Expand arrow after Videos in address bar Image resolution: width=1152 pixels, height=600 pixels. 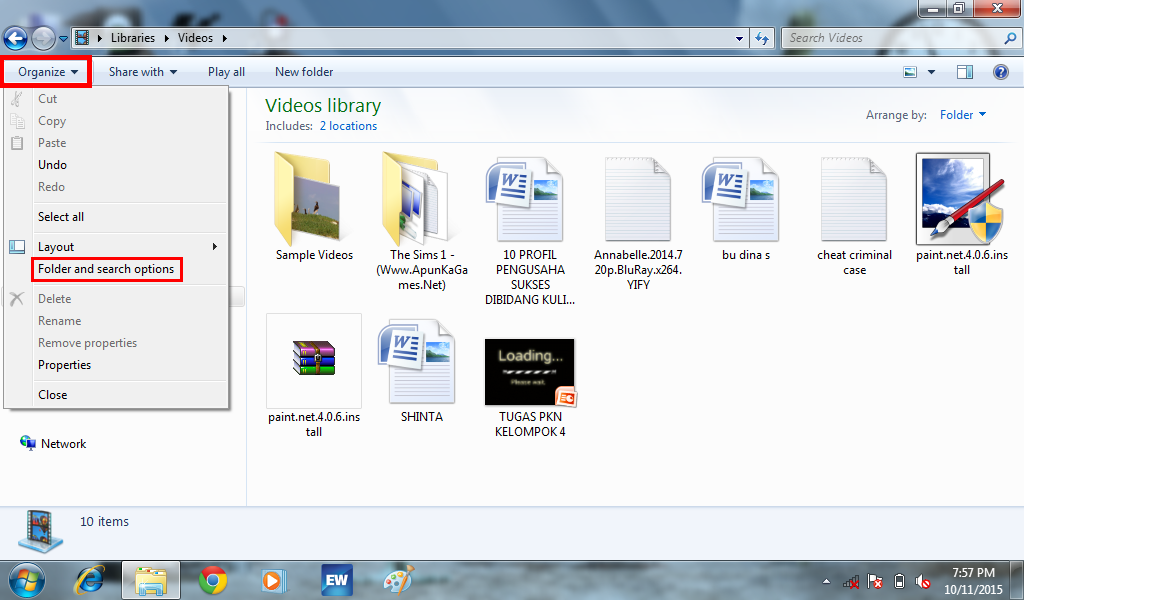pyautogui.click(x=225, y=38)
